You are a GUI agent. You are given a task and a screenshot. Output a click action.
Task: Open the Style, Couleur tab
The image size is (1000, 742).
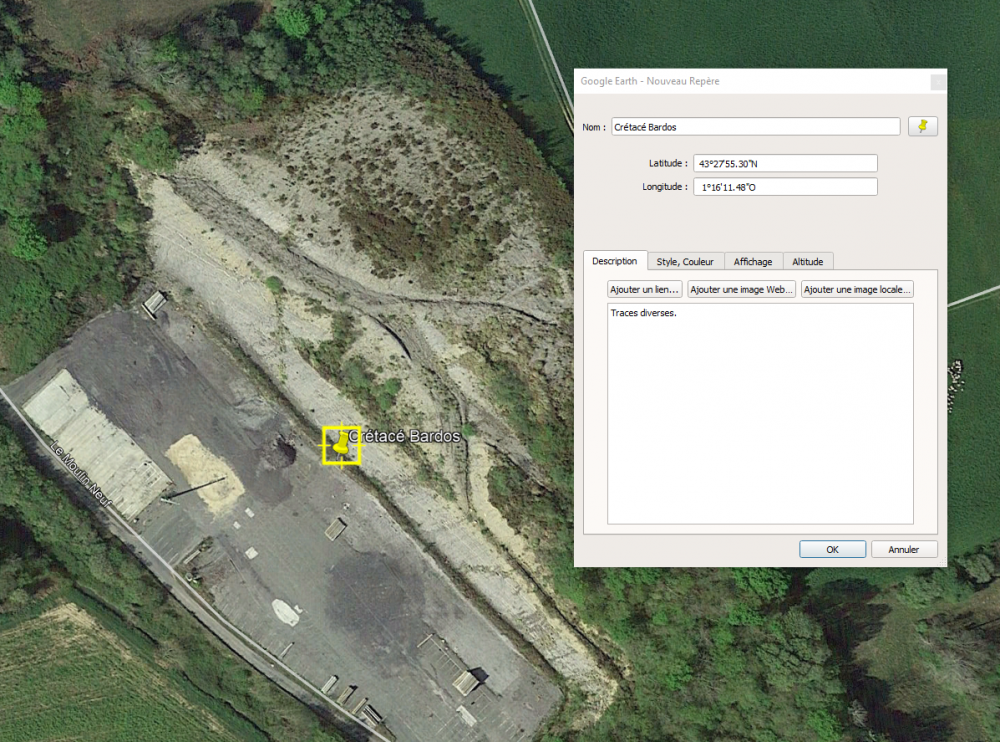pyautogui.click(x=685, y=262)
